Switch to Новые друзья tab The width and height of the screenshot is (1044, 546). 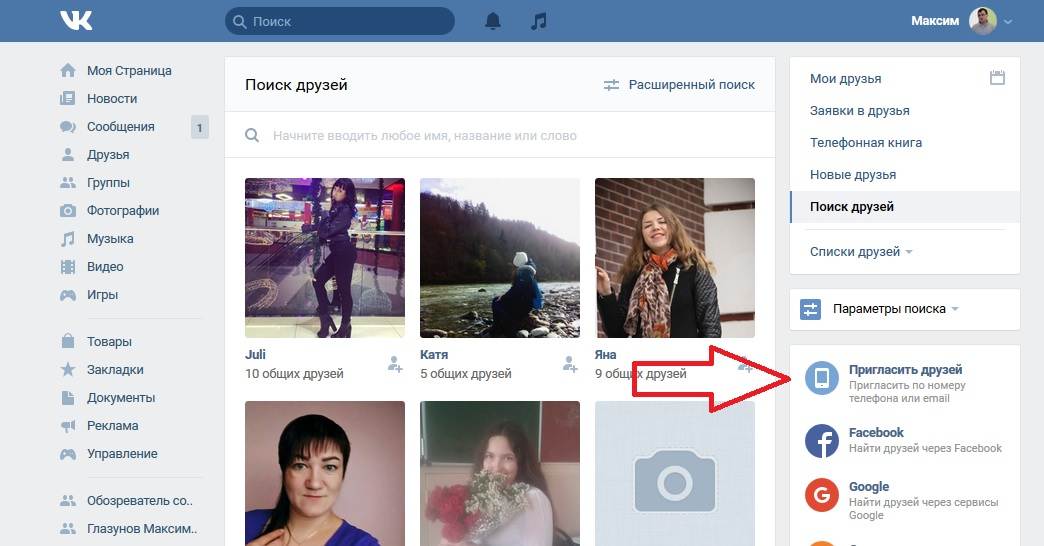tap(853, 174)
